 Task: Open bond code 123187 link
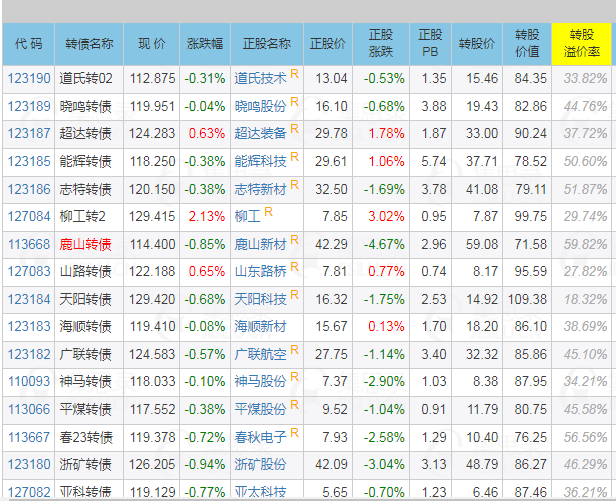[x=29, y=134]
